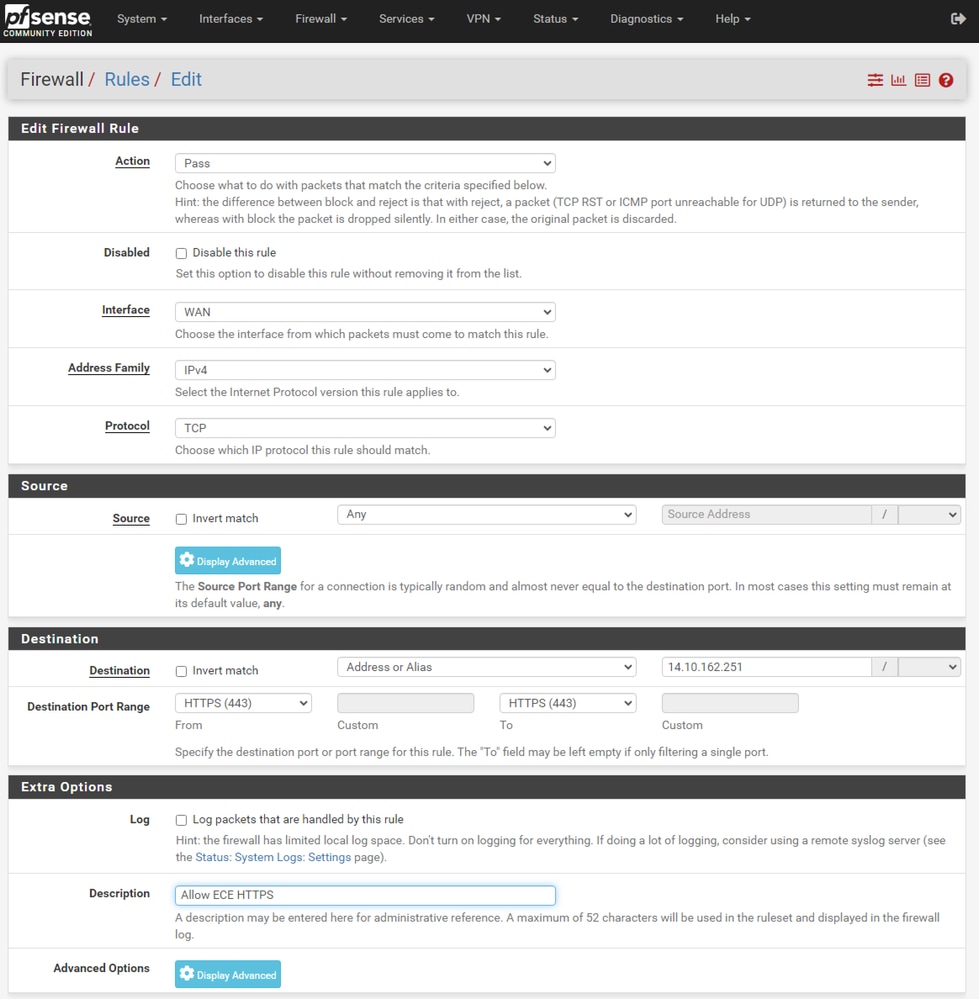This screenshot has width=979, height=999.
Task: Open the Destination type dropdown Address or Alias
Action: (x=487, y=667)
